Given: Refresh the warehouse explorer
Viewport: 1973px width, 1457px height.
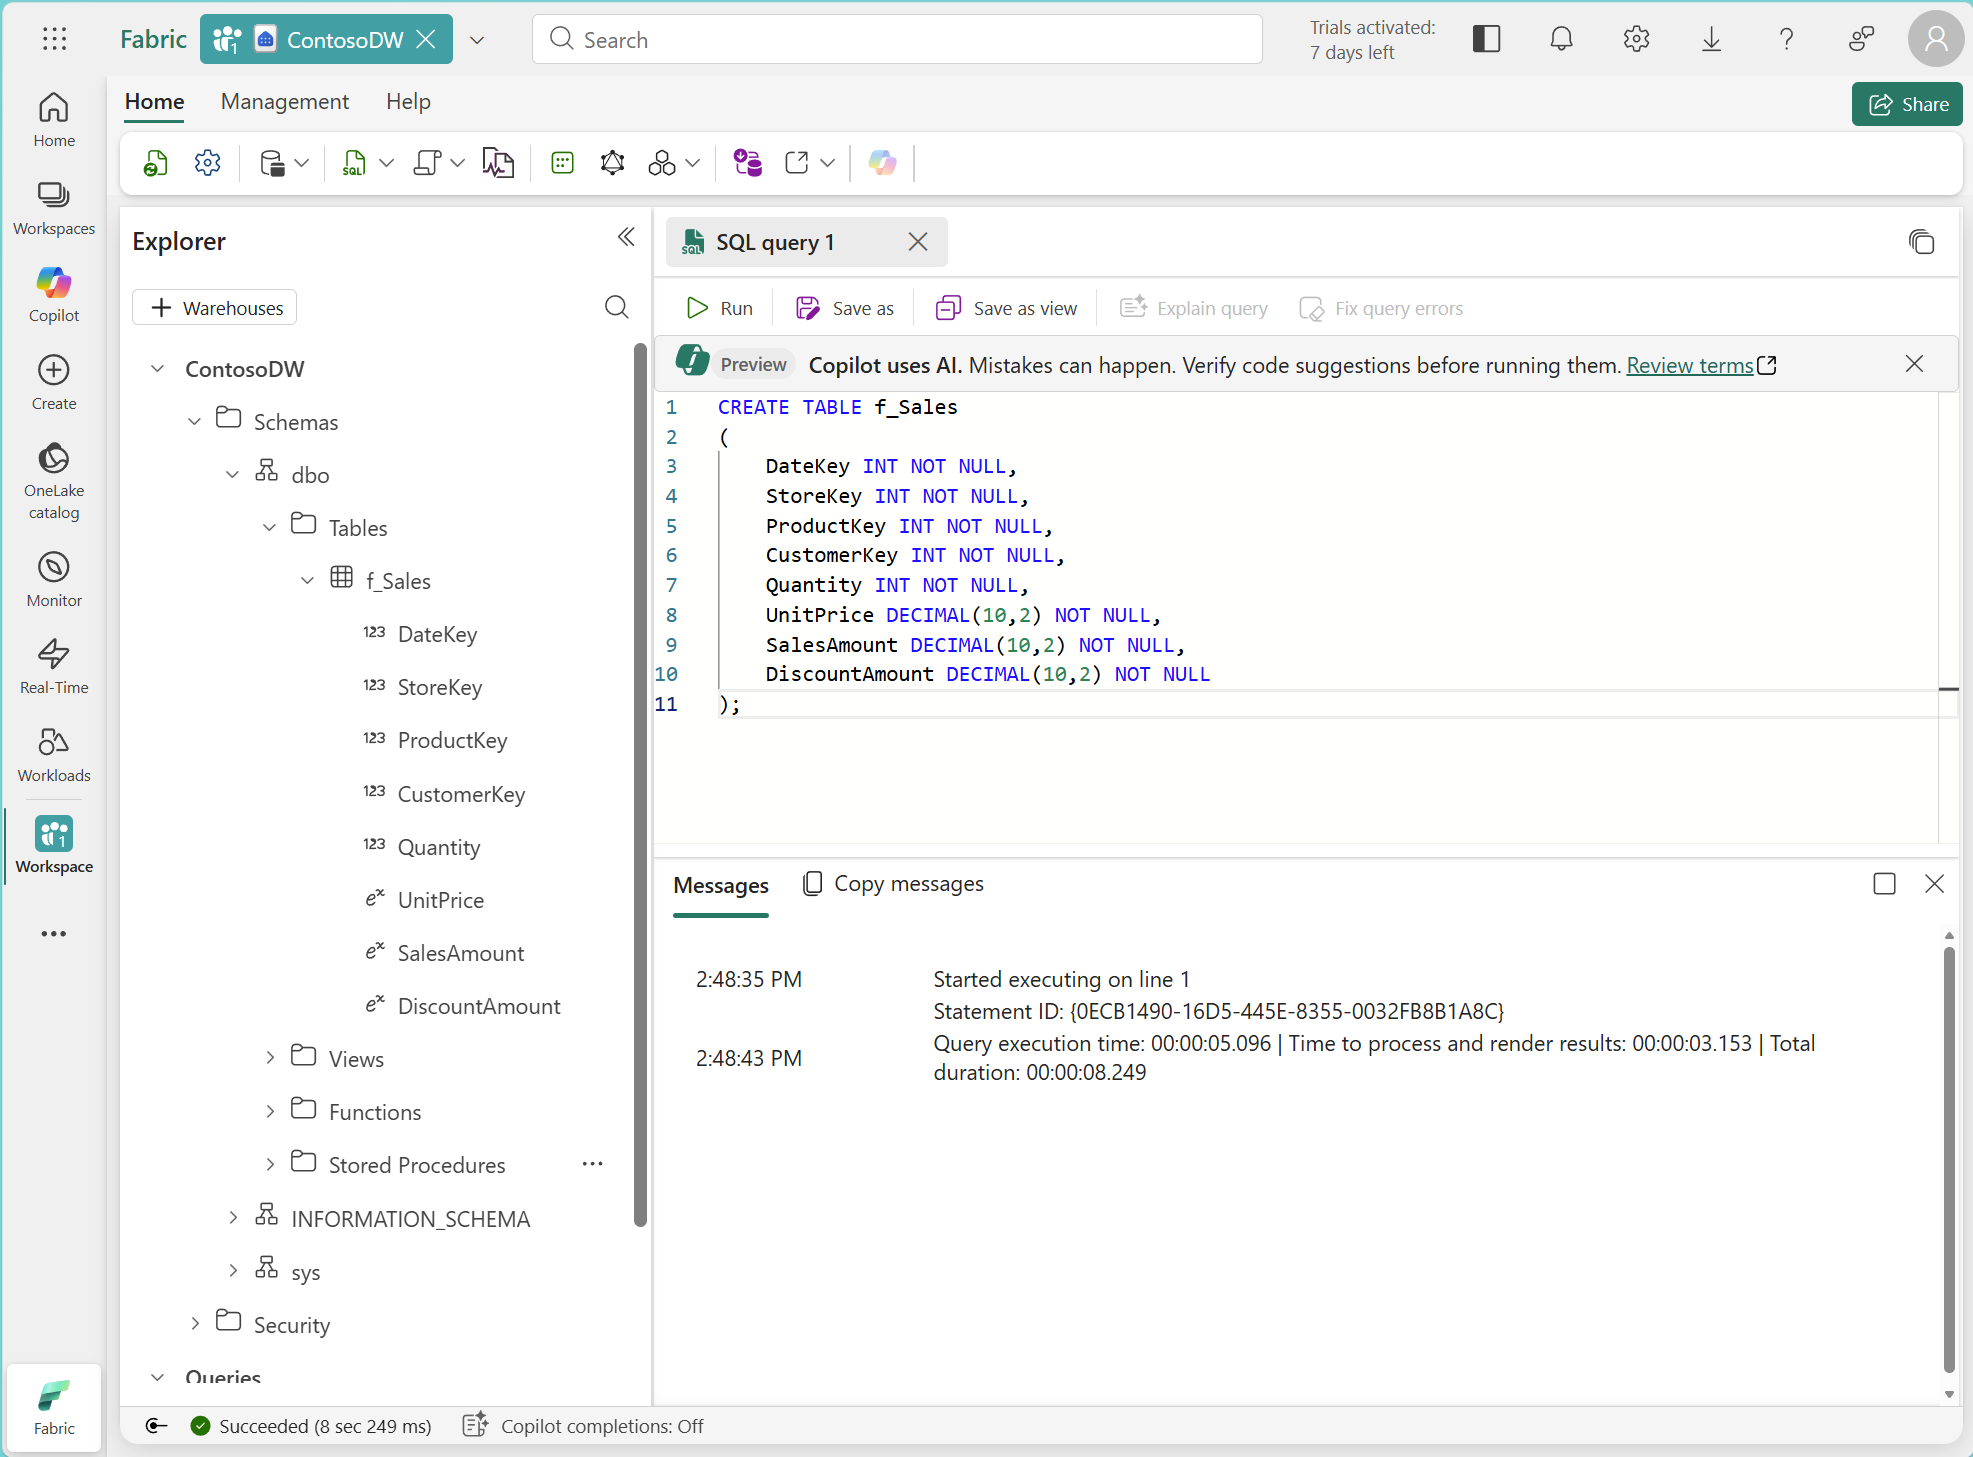Looking at the screenshot, I should (155, 162).
